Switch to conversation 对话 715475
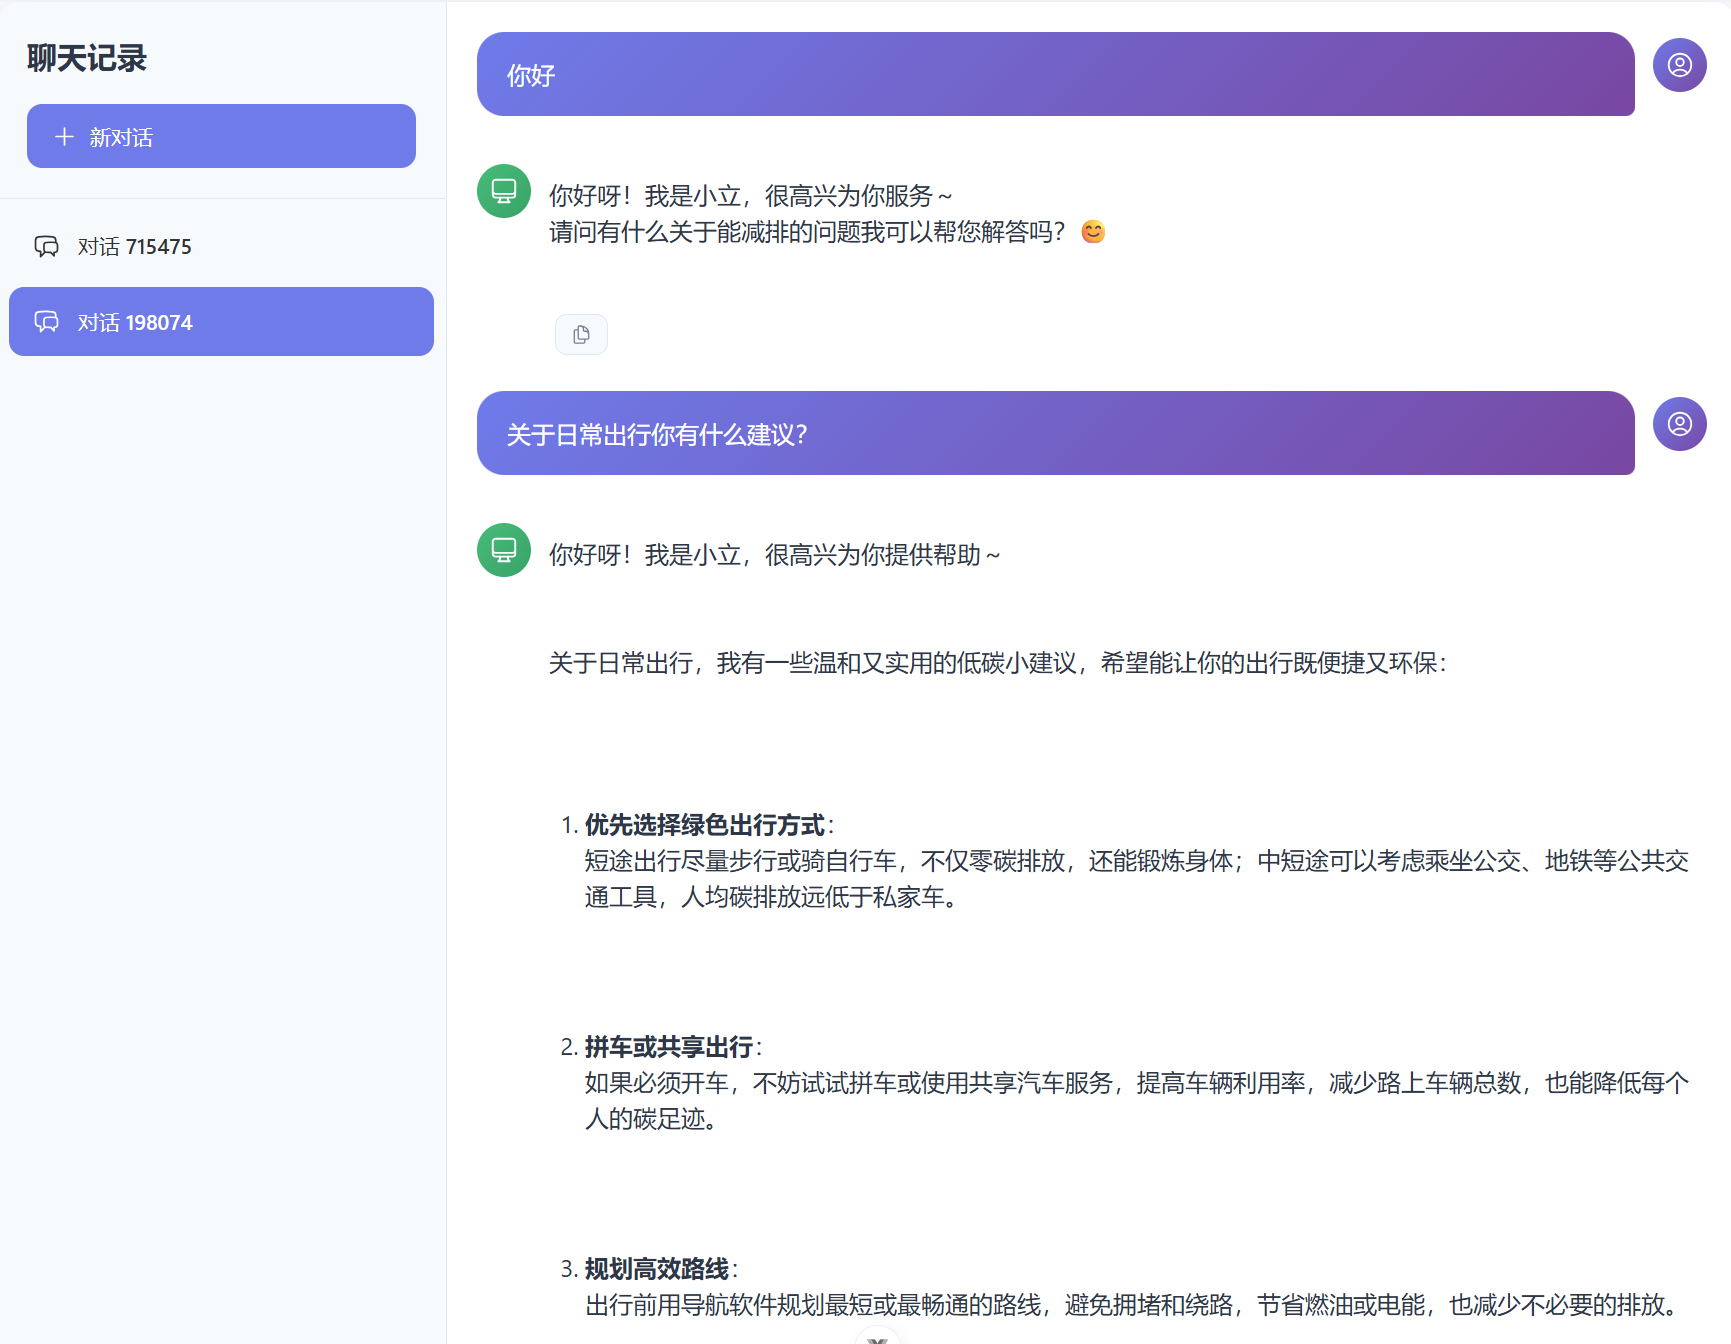 [221, 246]
